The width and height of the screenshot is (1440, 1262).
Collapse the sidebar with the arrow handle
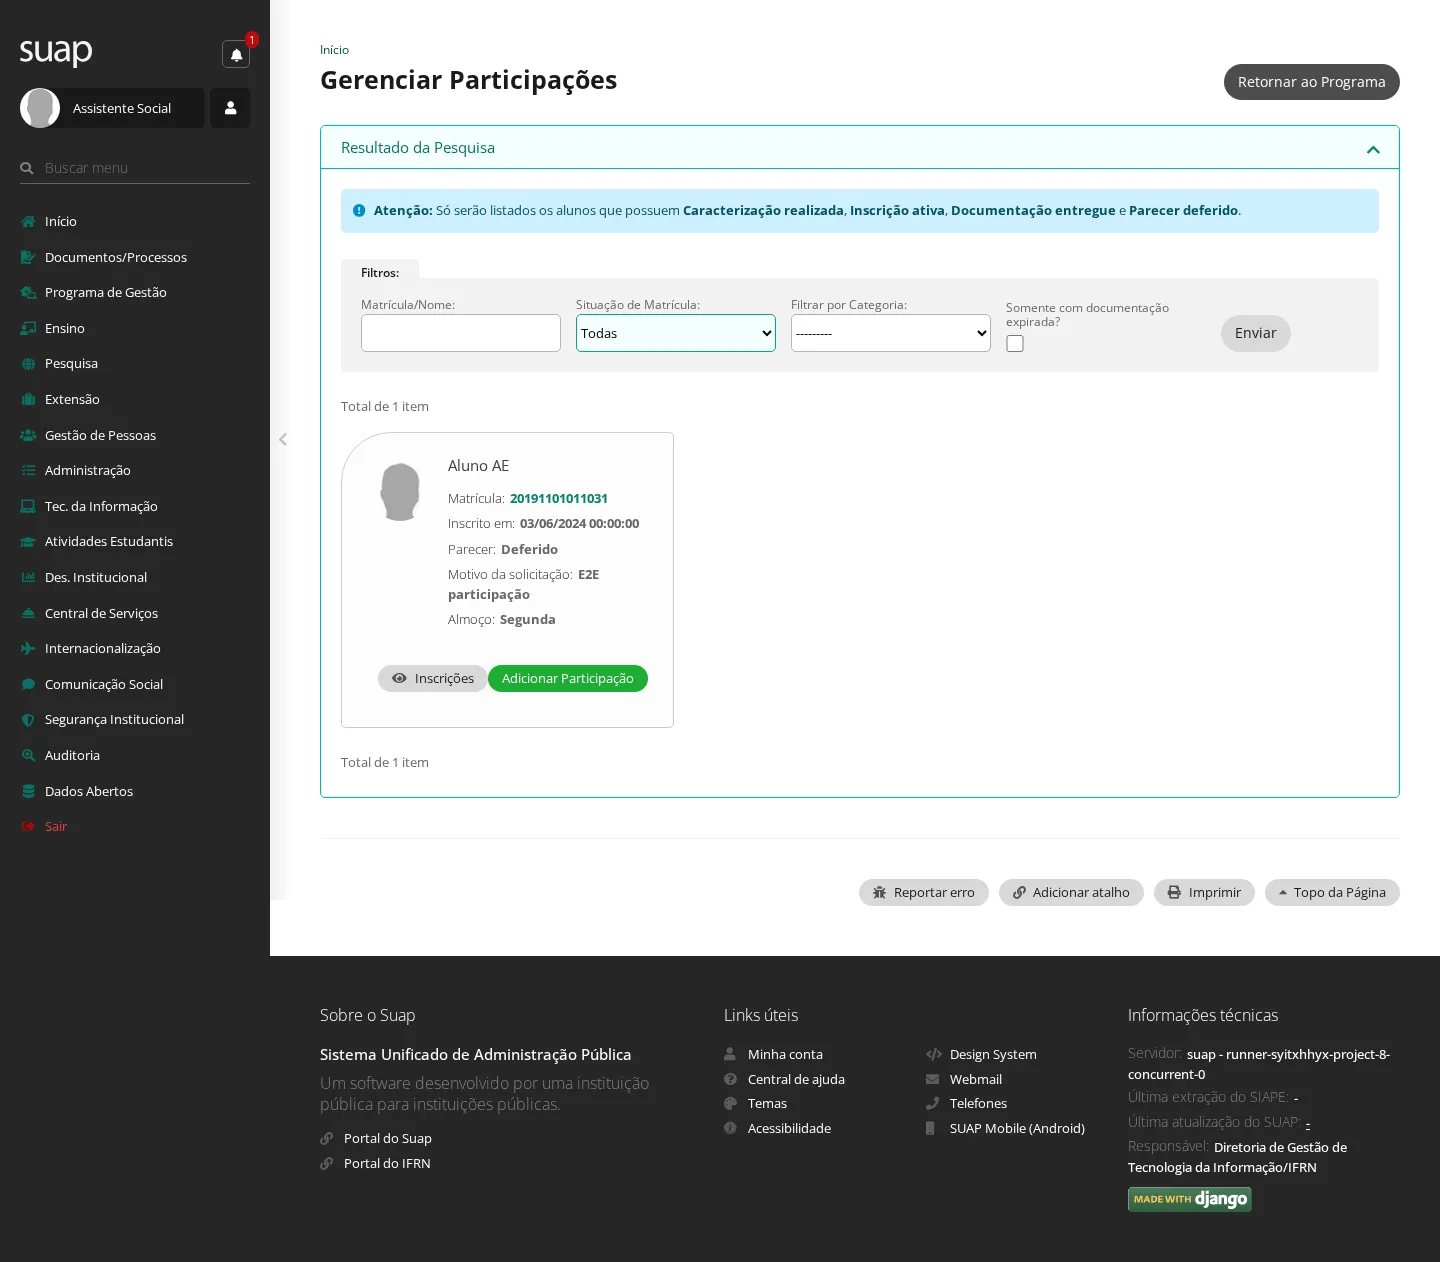coord(283,439)
